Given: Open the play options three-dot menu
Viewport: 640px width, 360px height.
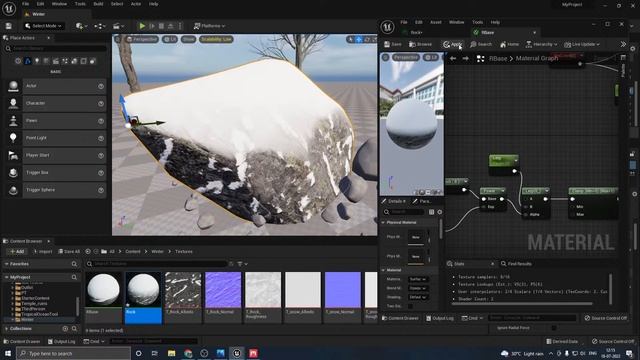Looking at the screenshot, I should coord(180,26).
